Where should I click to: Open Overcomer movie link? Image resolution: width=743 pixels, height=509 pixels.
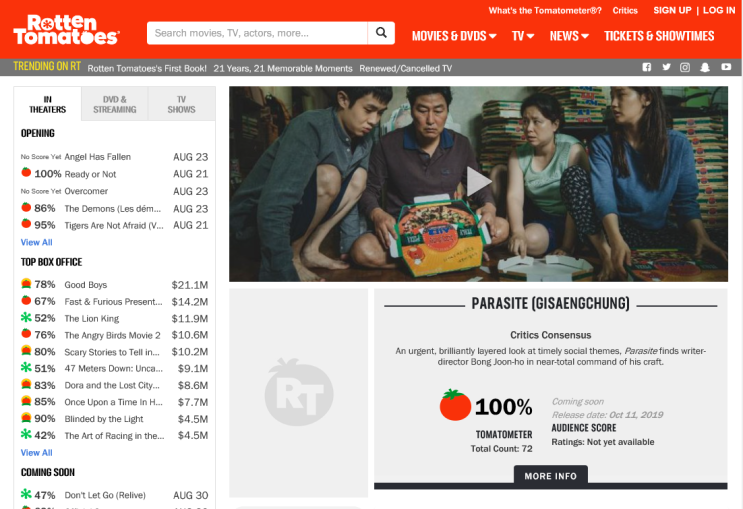[x=86, y=191]
